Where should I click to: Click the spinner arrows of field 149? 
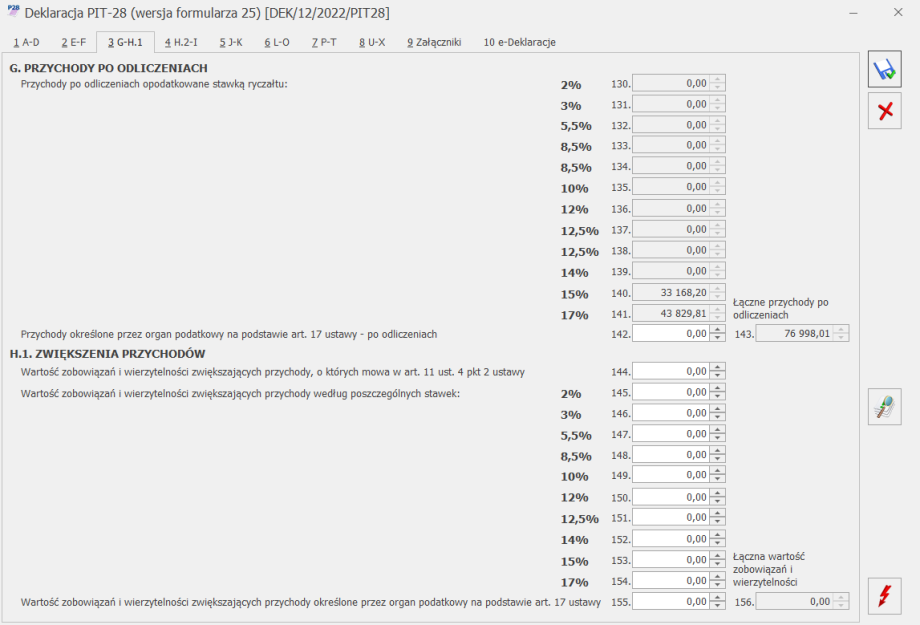[x=718, y=474]
